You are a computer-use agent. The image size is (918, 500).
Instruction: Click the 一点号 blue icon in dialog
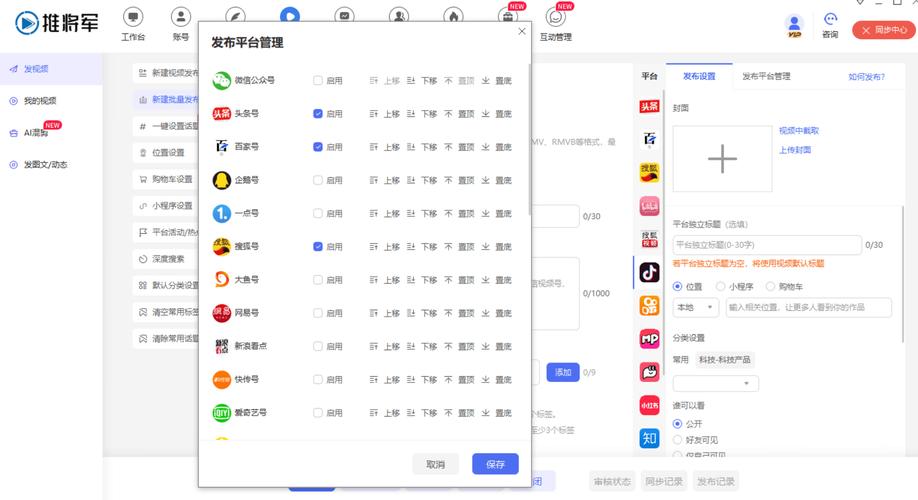pos(221,213)
